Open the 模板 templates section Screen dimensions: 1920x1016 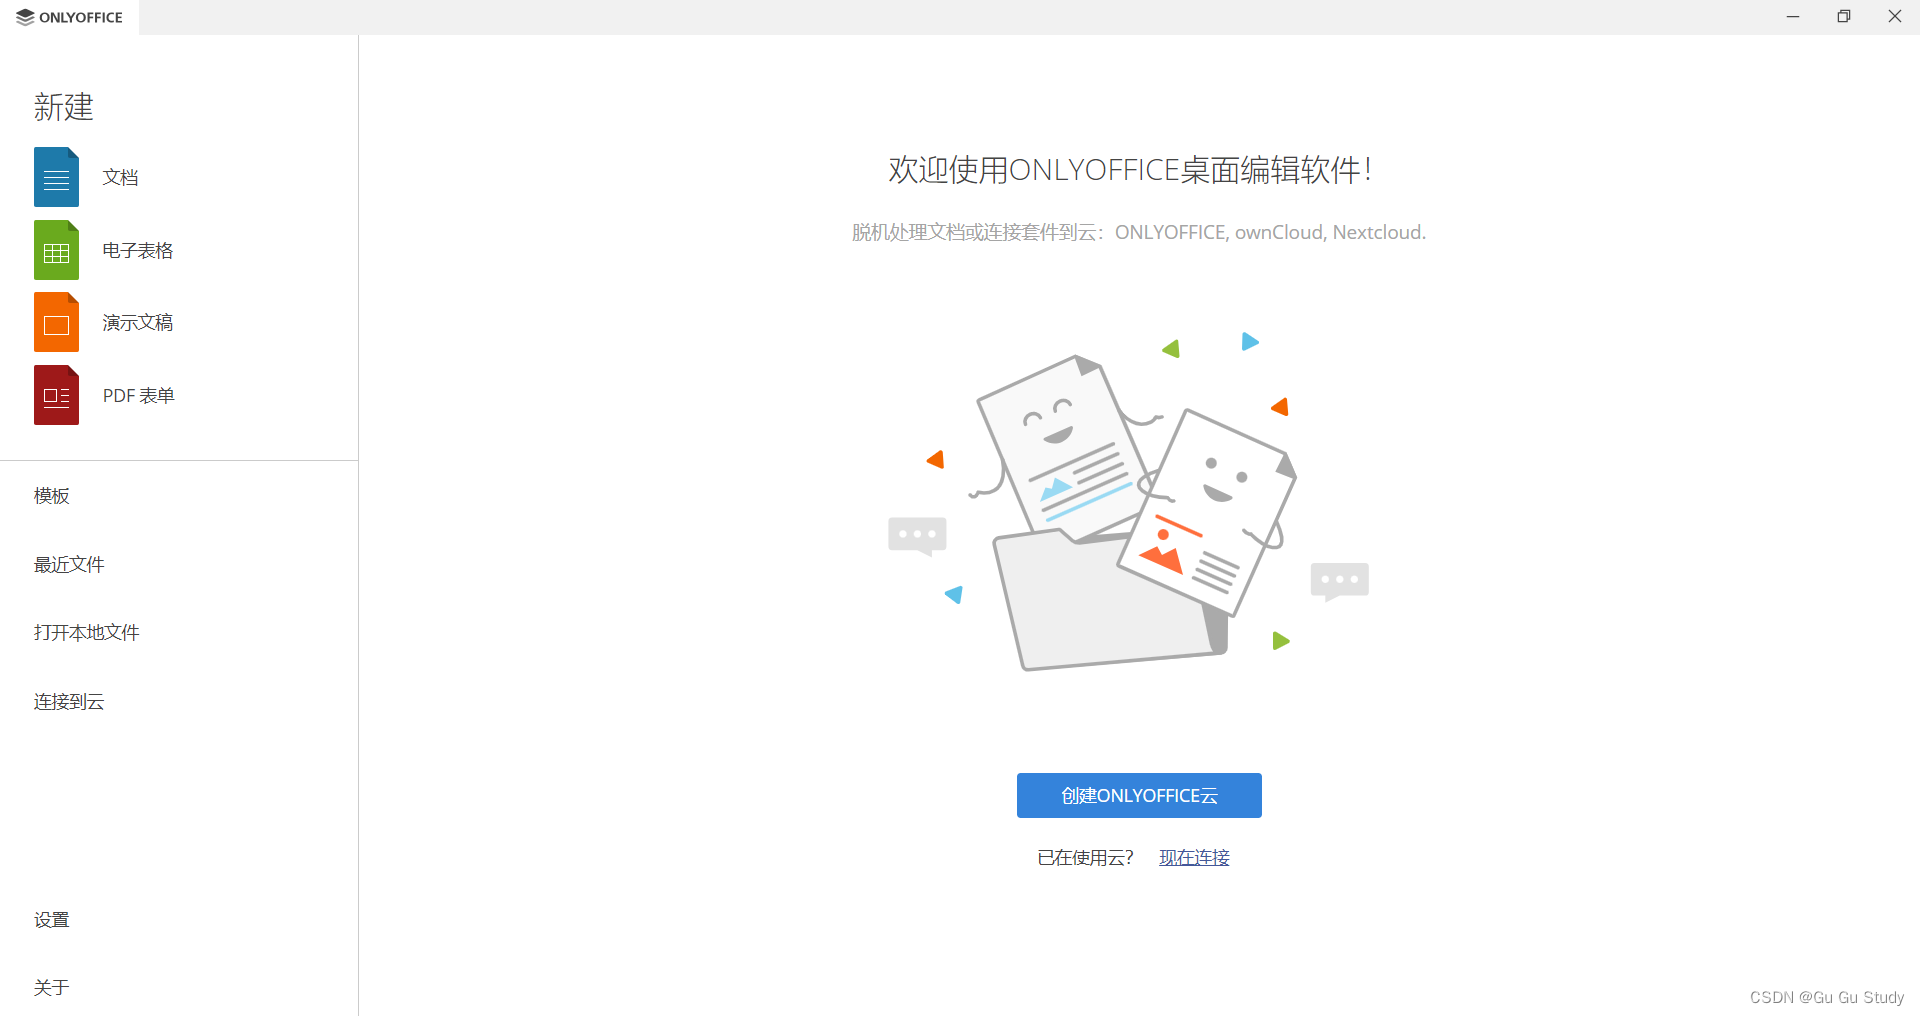(x=52, y=496)
